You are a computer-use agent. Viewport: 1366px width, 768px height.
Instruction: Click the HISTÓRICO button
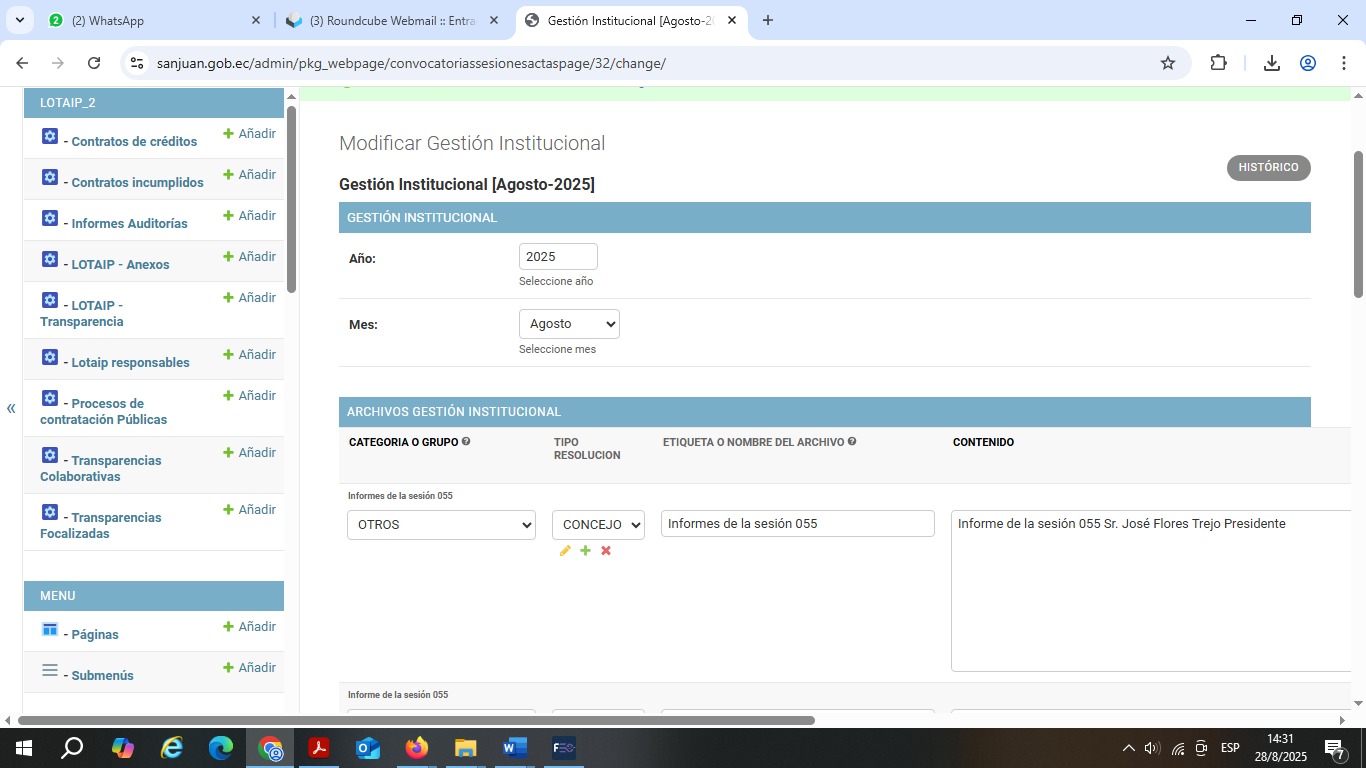[x=1268, y=168]
